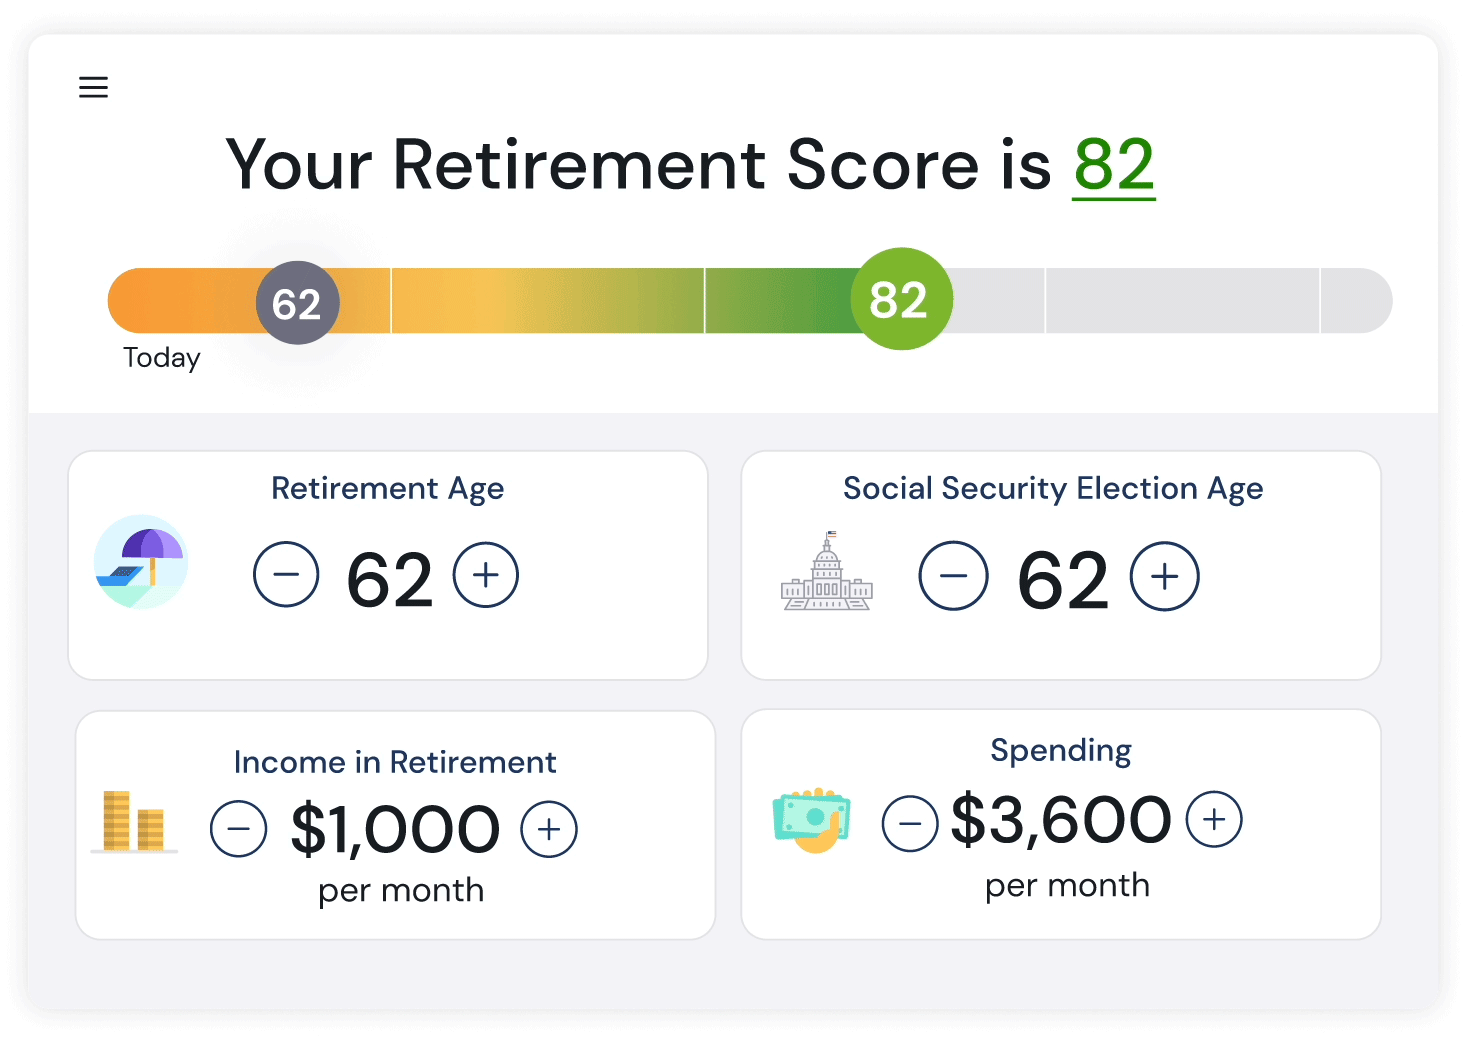This screenshot has width=1470, height=1037.
Task: Increase the monthly Spending amount
Action: point(1214,820)
